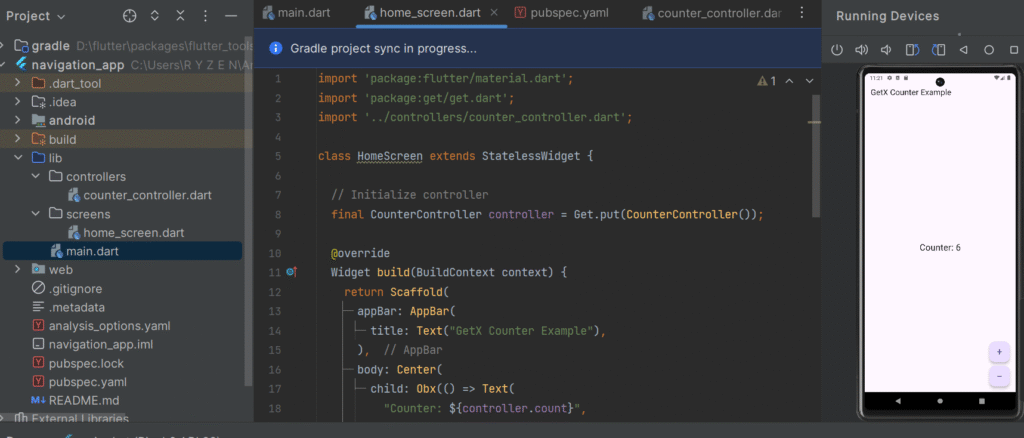This screenshot has height=438, width=1024.
Task: Tap the plus button in emulator
Action: click(x=998, y=352)
